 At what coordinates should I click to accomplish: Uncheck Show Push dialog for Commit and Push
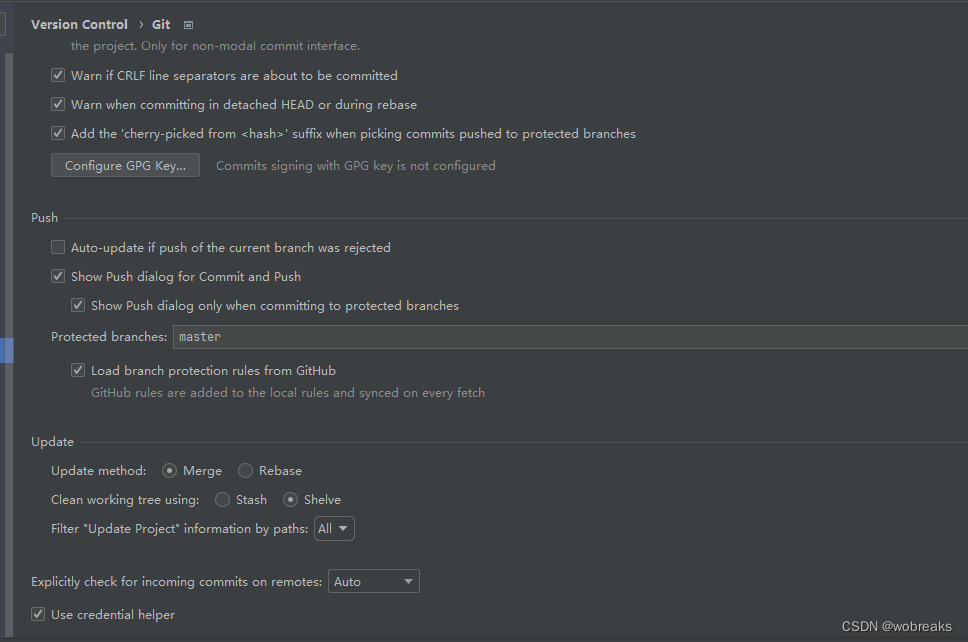click(x=58, y=276)
